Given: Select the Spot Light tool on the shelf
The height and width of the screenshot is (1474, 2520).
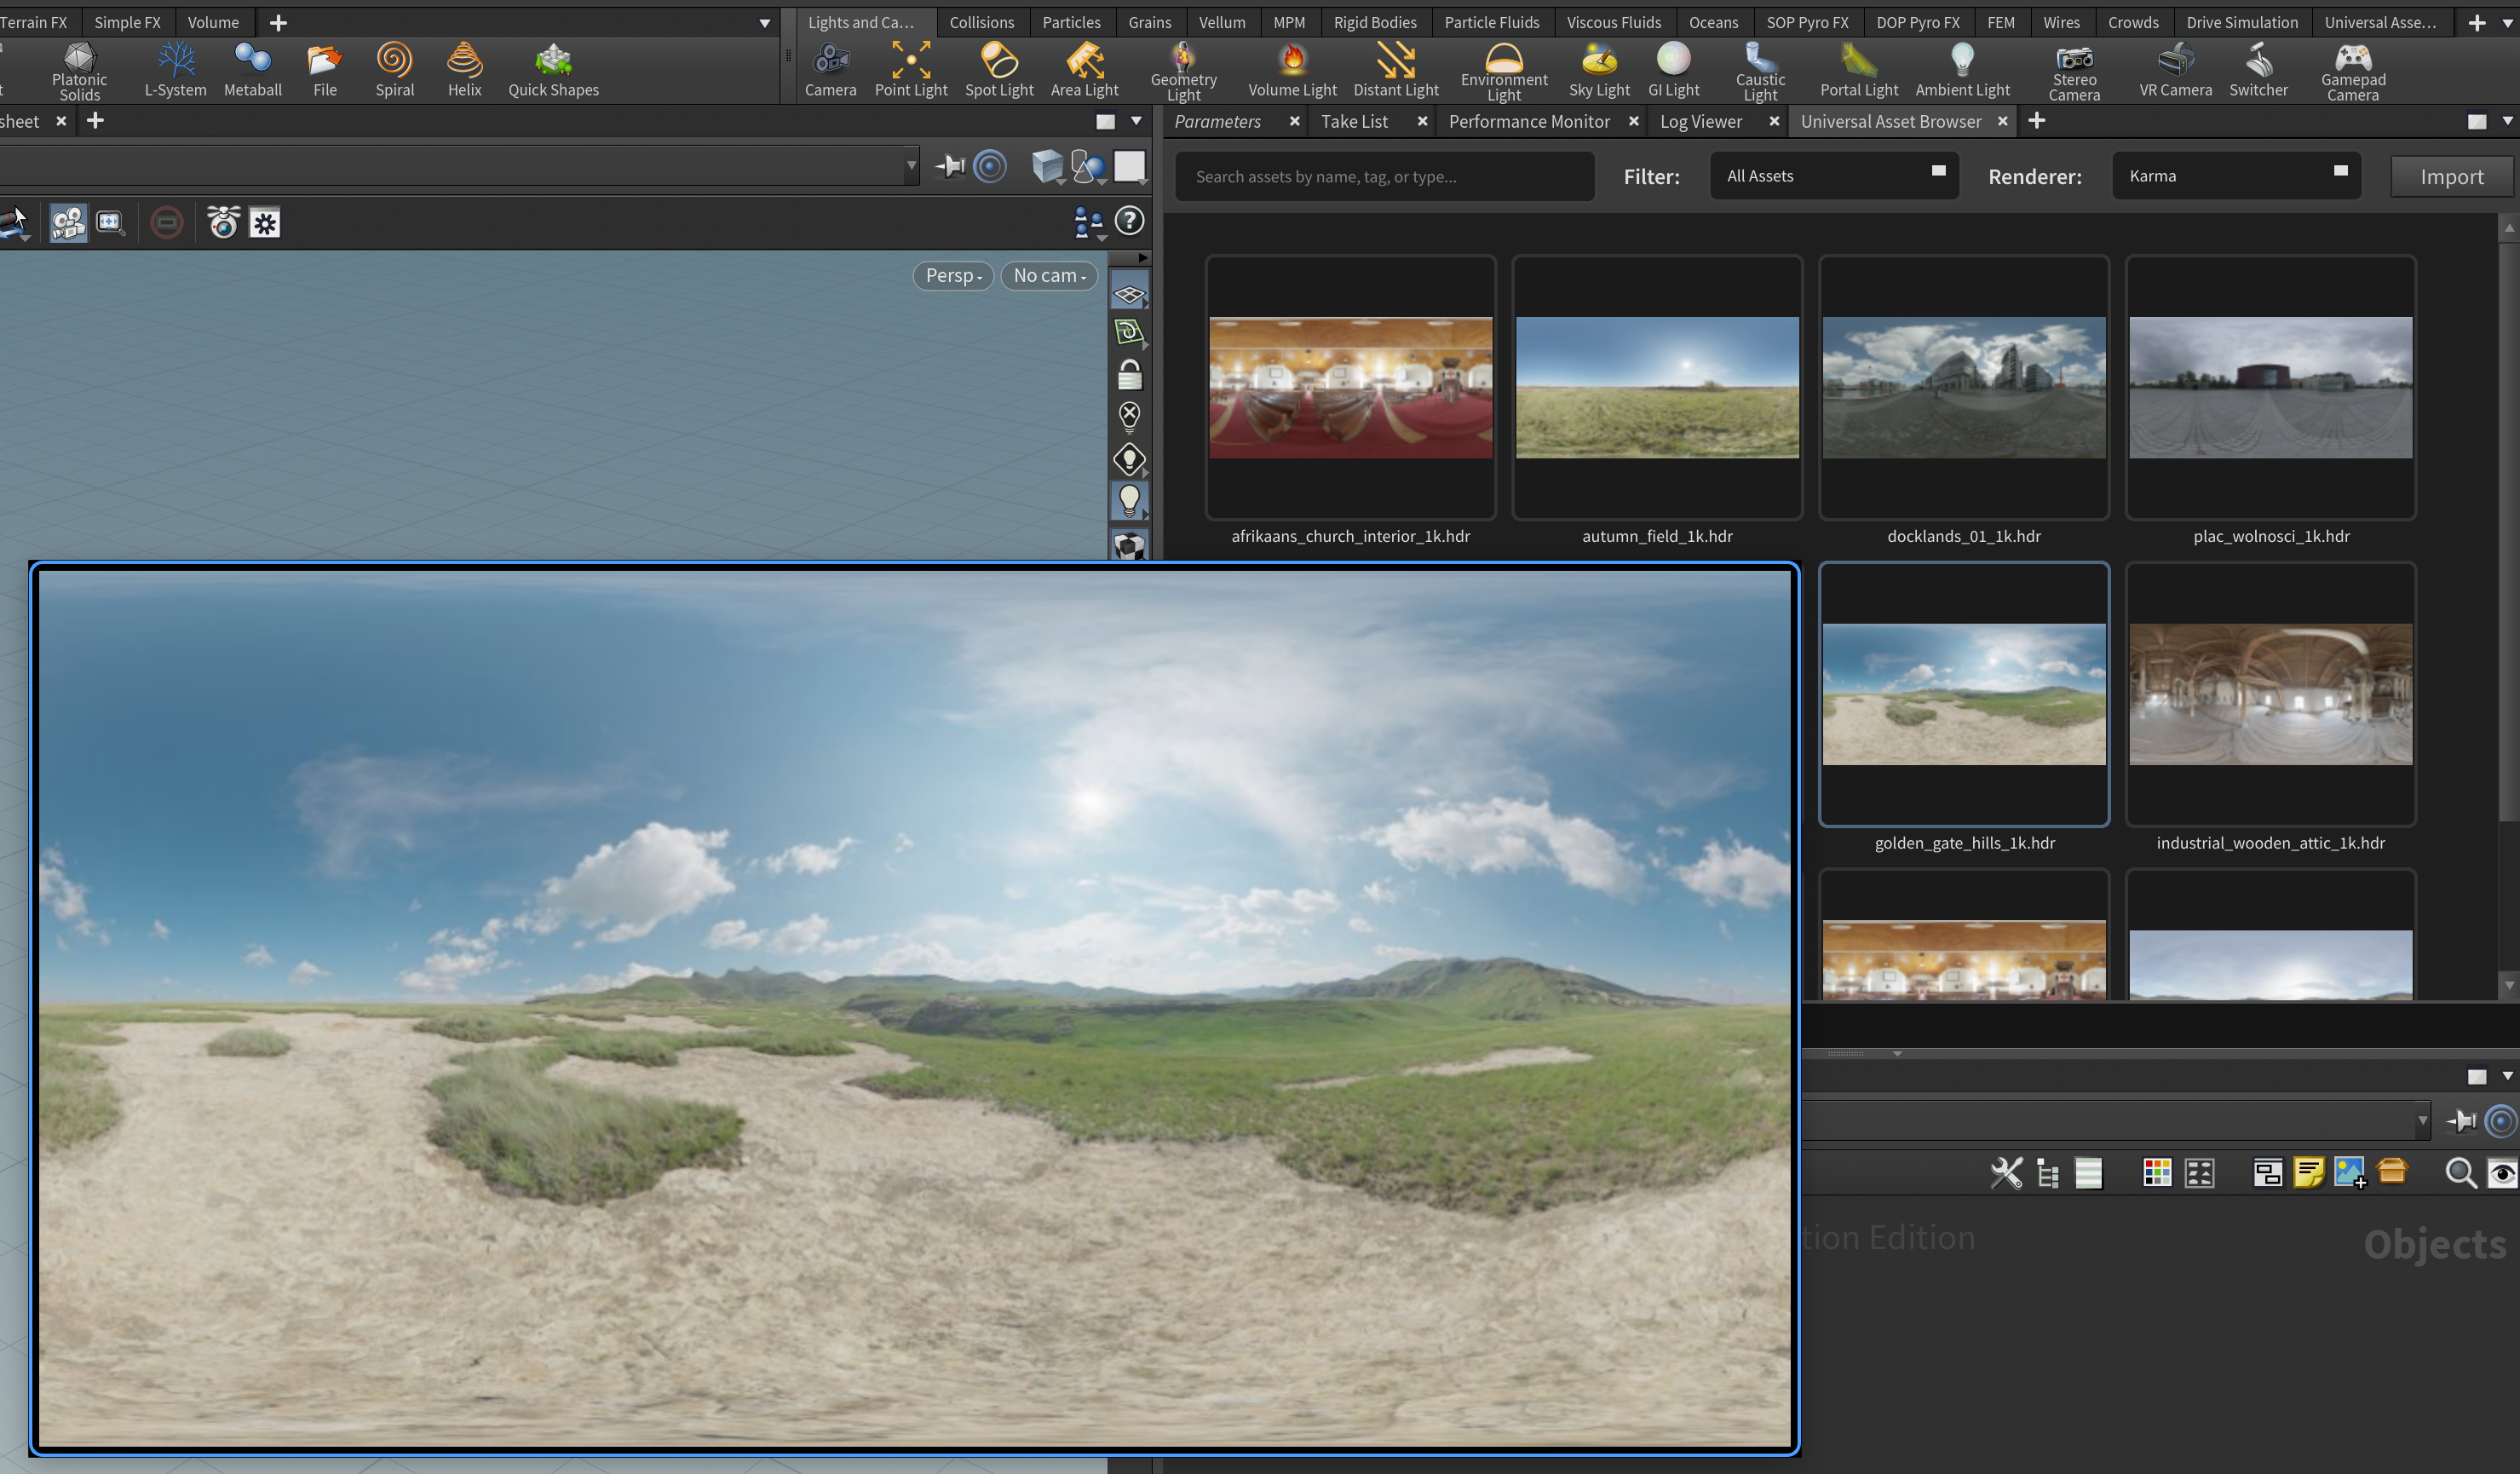Looking at the screenshot, I should (998, 68).
